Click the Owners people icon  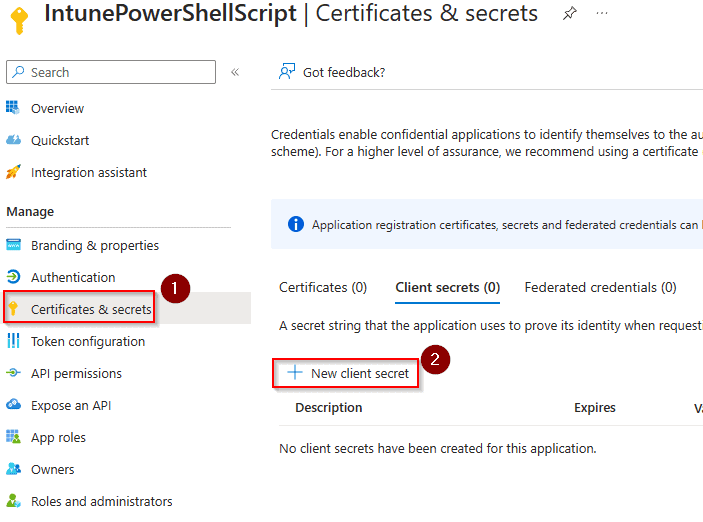[13, 469]
